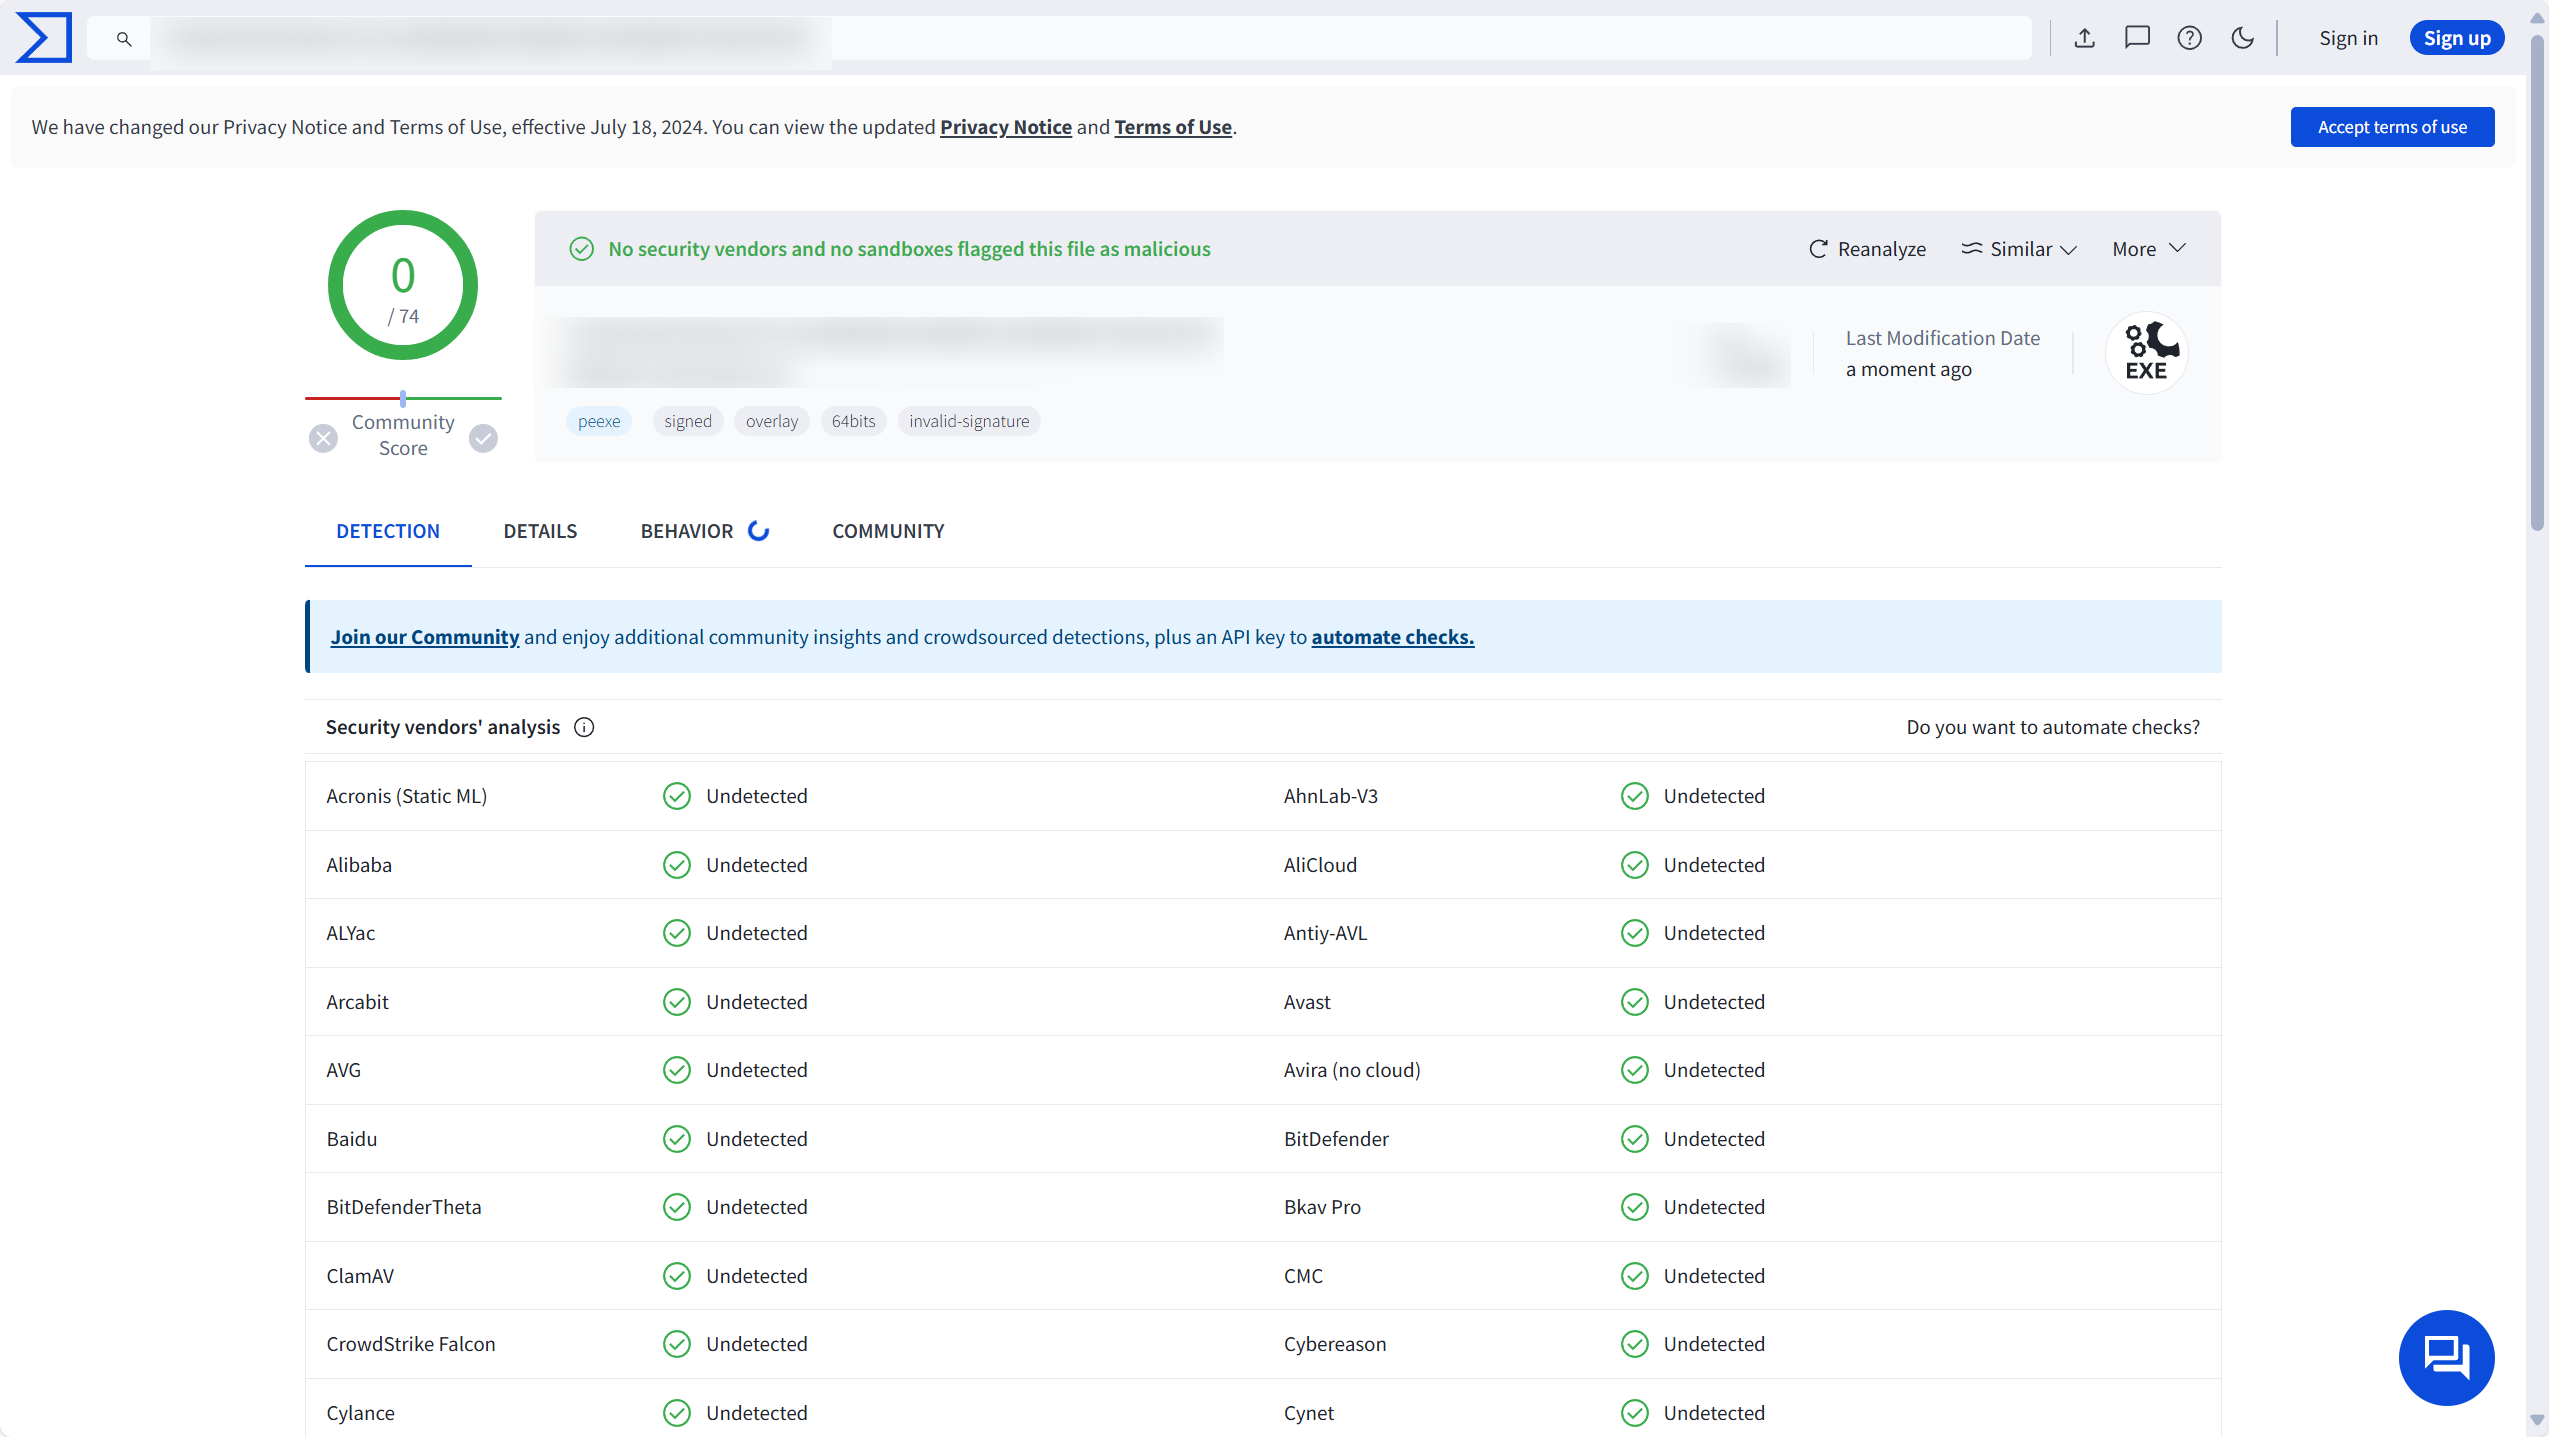Click the BitDefender undetected check icon

click(x=1635, y=1139)
